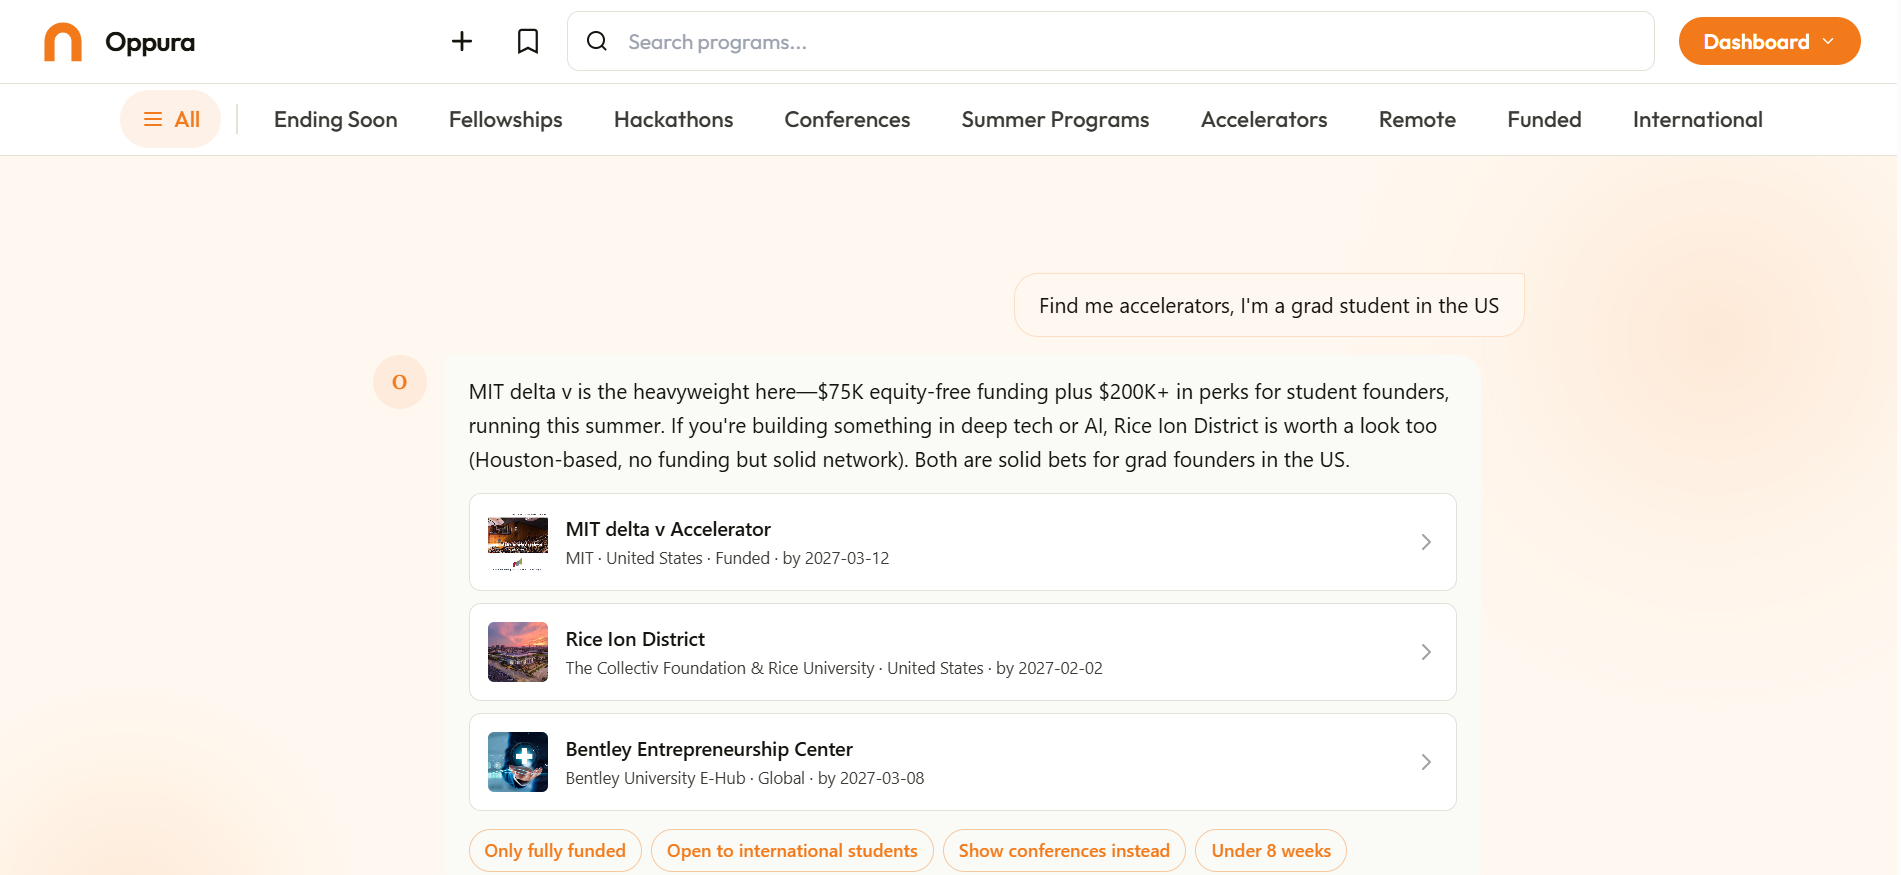The width and height of the screenshot is (1901, 875).
Task: Click the search magnifier icon
Action: coord(597,41)
